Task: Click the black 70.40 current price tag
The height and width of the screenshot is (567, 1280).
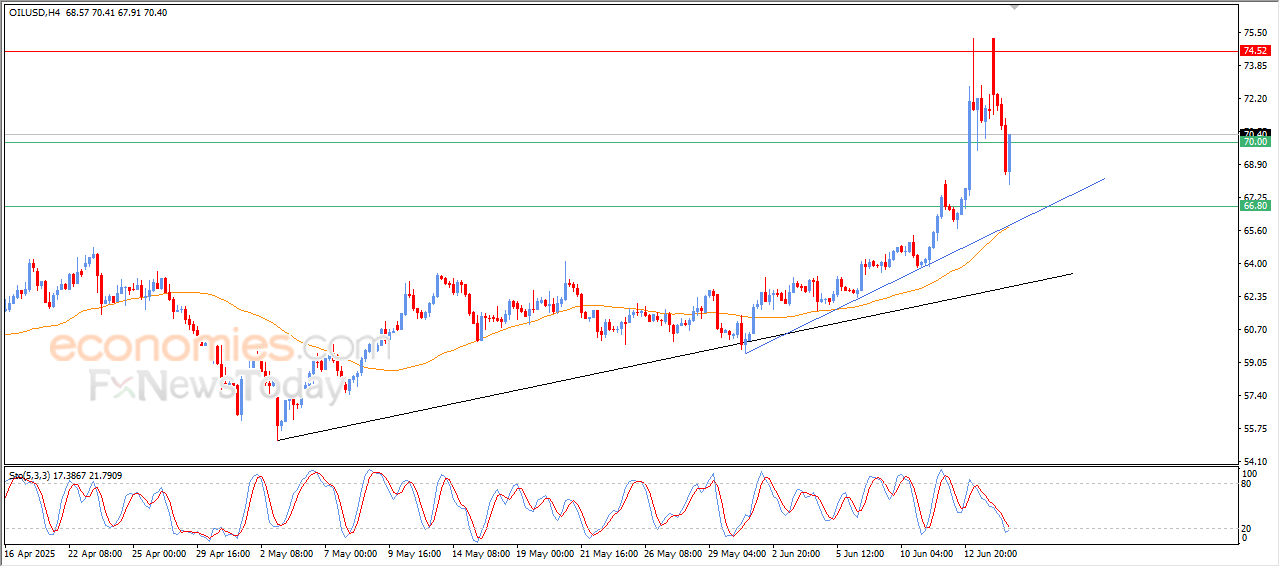Action: coord(1255,133)
